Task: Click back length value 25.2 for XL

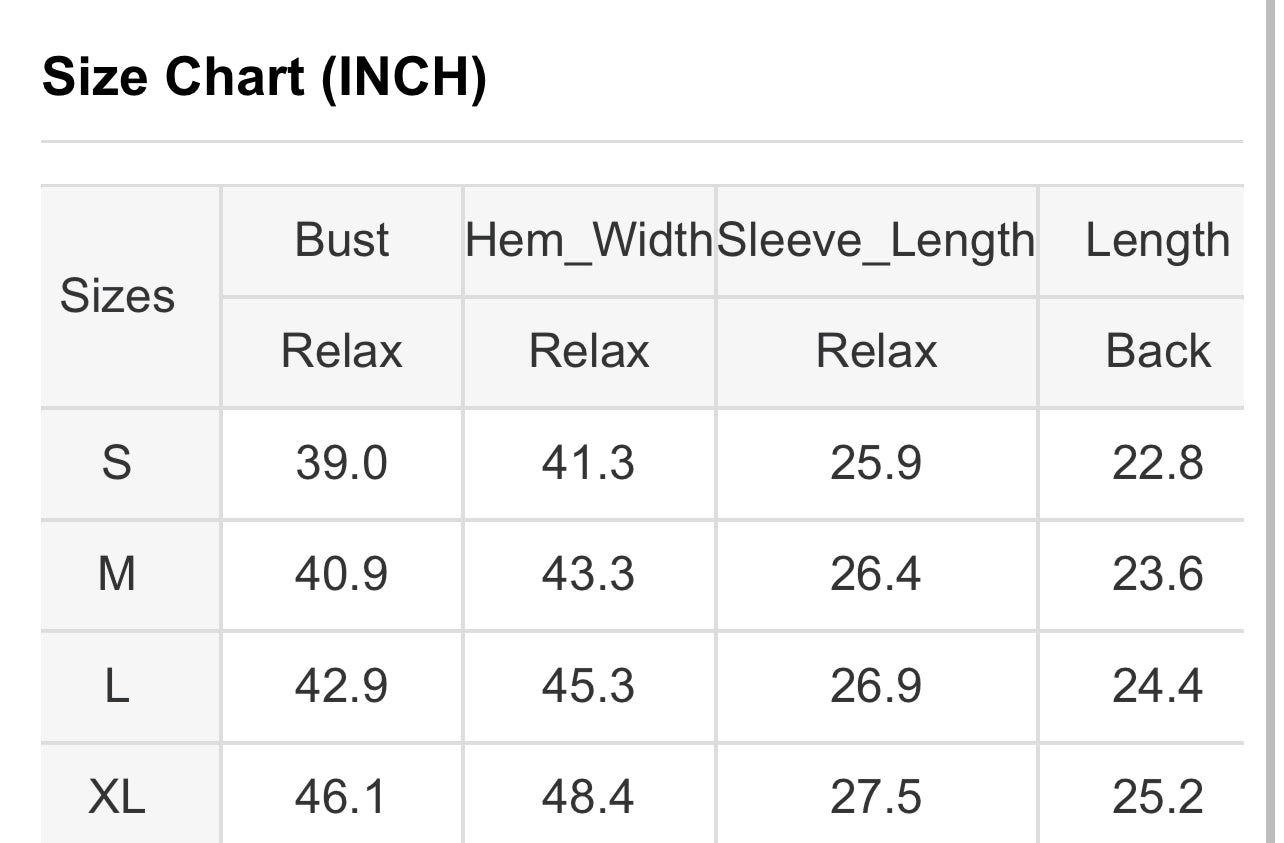Action: pos(1157,798)
